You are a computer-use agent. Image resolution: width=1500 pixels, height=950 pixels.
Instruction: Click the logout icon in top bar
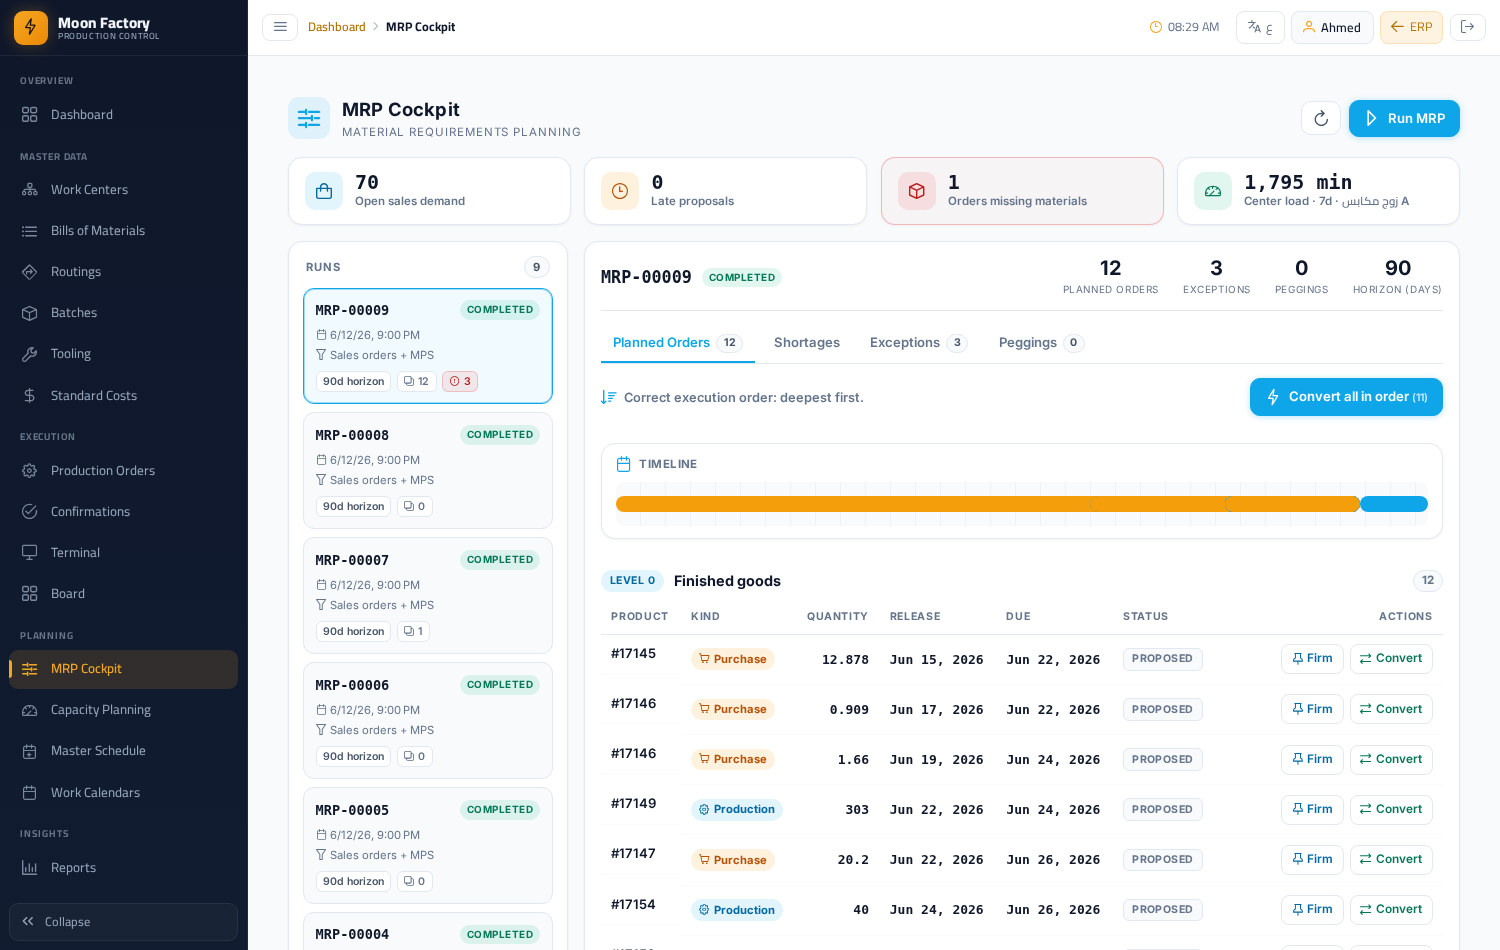pyautogui.click(x=1467, y=27)
